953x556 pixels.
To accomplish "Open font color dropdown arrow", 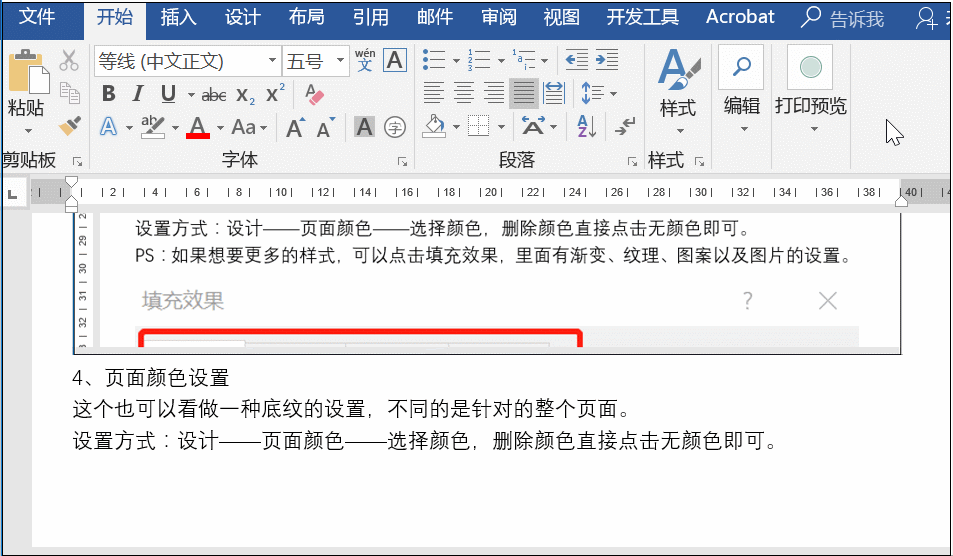I will coord(220,128).
